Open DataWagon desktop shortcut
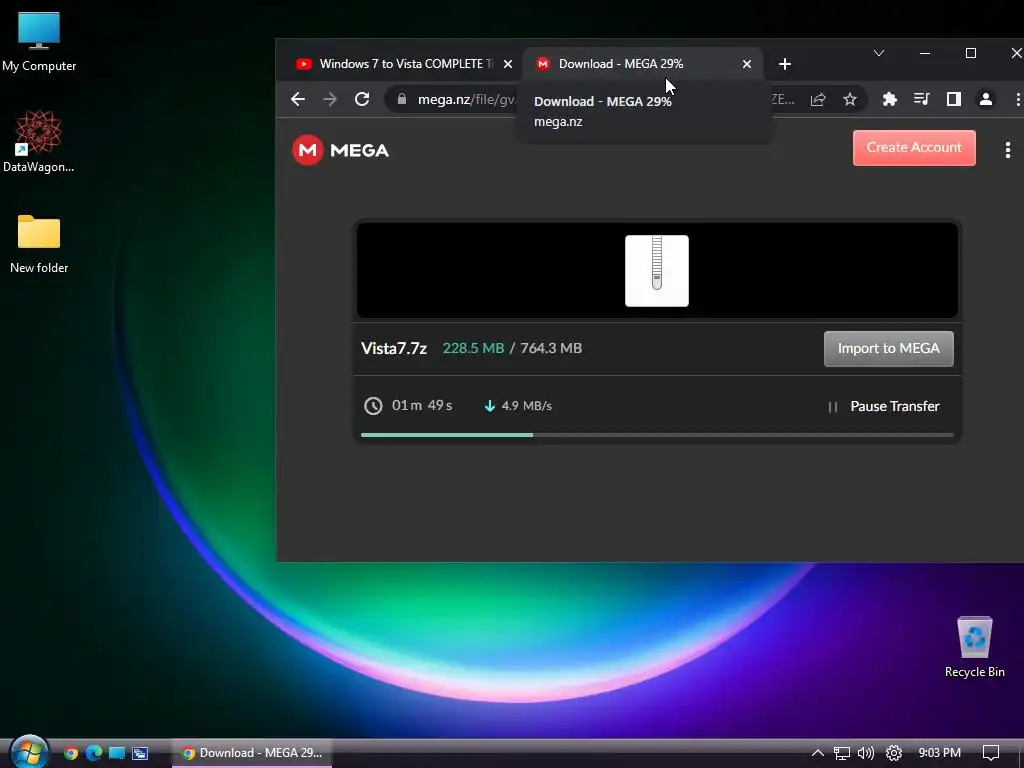1024x768 pixels. coord(39,141)
